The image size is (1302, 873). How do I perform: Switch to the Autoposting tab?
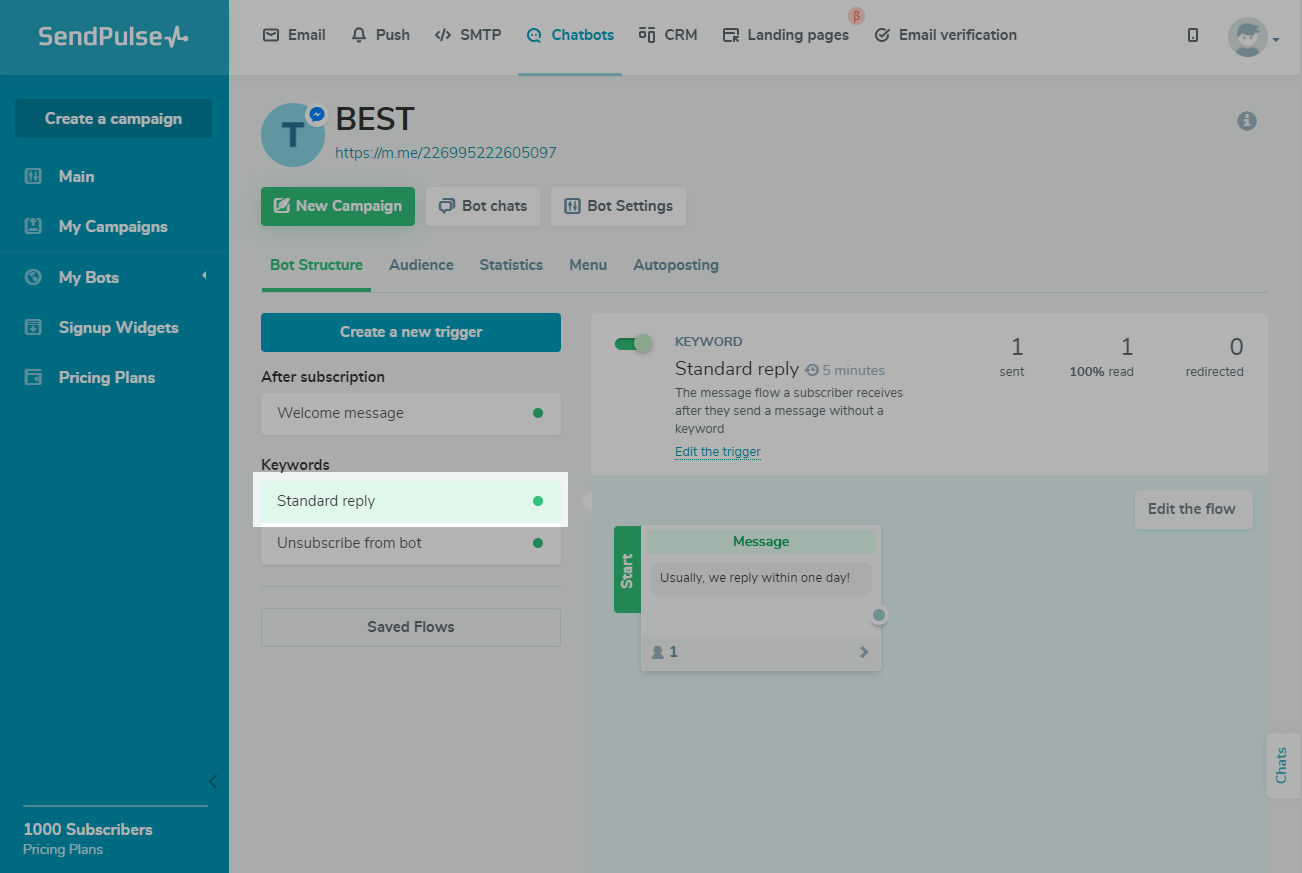676,265
